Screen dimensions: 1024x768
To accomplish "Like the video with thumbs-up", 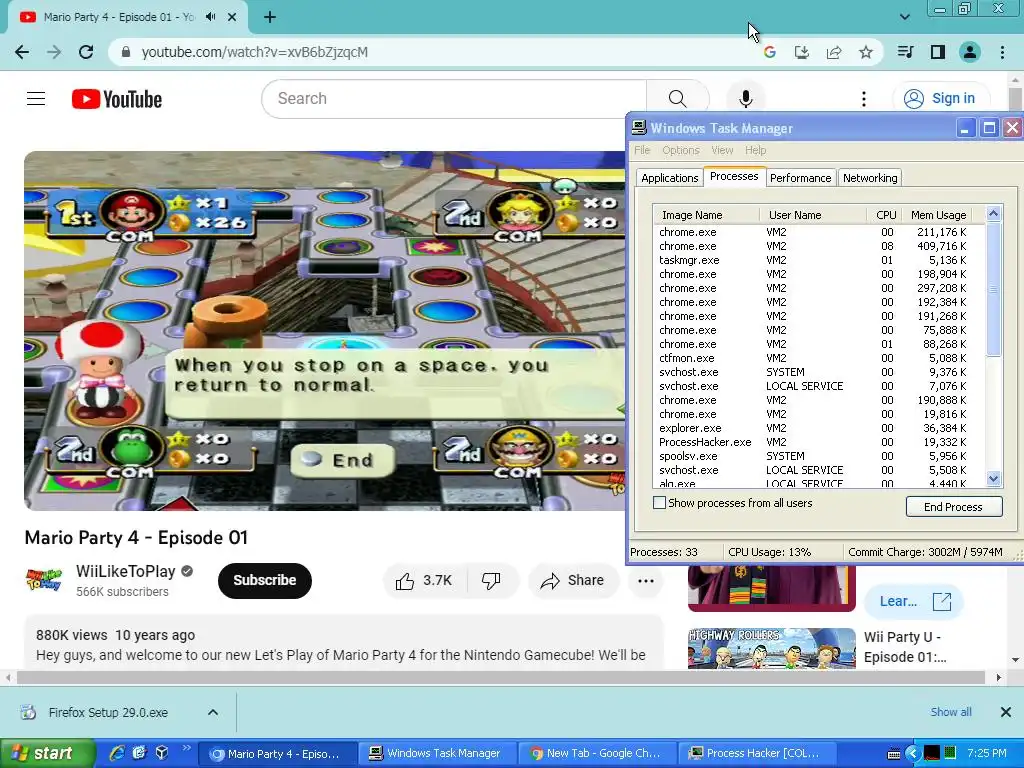I will click(x=425, y=581).
